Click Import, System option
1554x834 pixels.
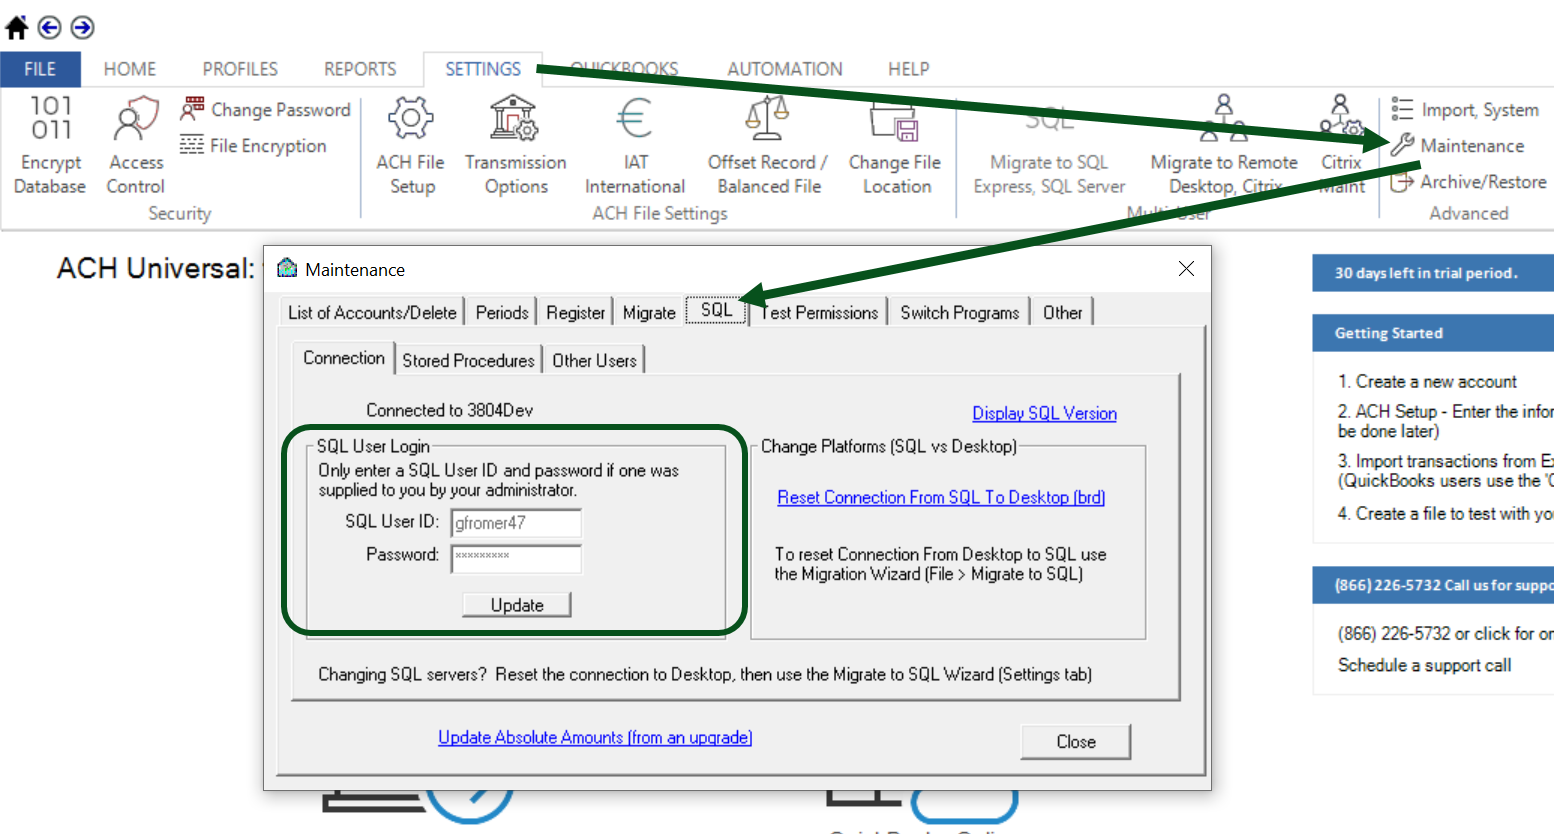(x=1465, y=109)
